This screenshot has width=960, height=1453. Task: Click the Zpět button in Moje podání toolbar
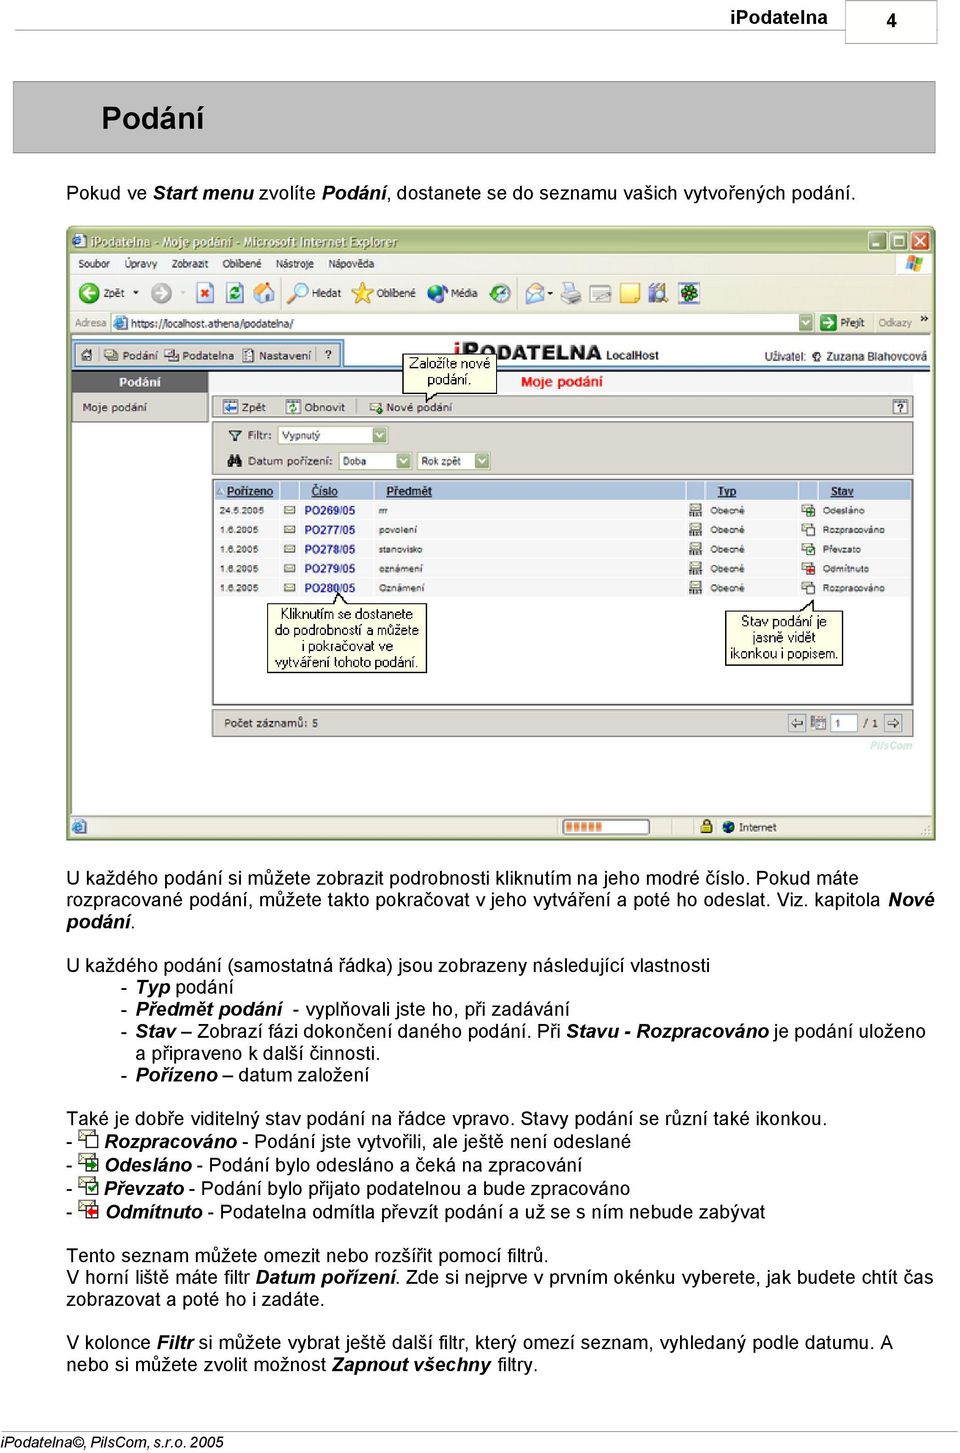click(x=245, y=407)
